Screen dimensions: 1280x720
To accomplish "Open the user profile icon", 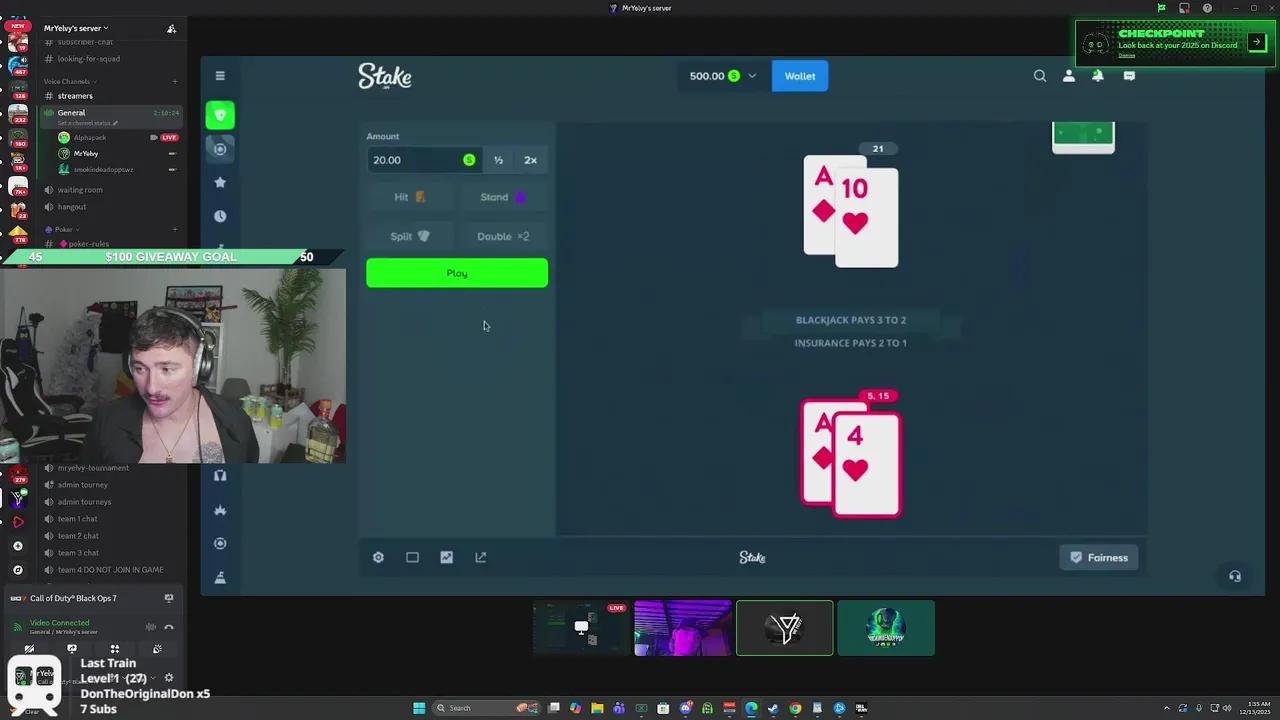I will (x=1069, y=76).
